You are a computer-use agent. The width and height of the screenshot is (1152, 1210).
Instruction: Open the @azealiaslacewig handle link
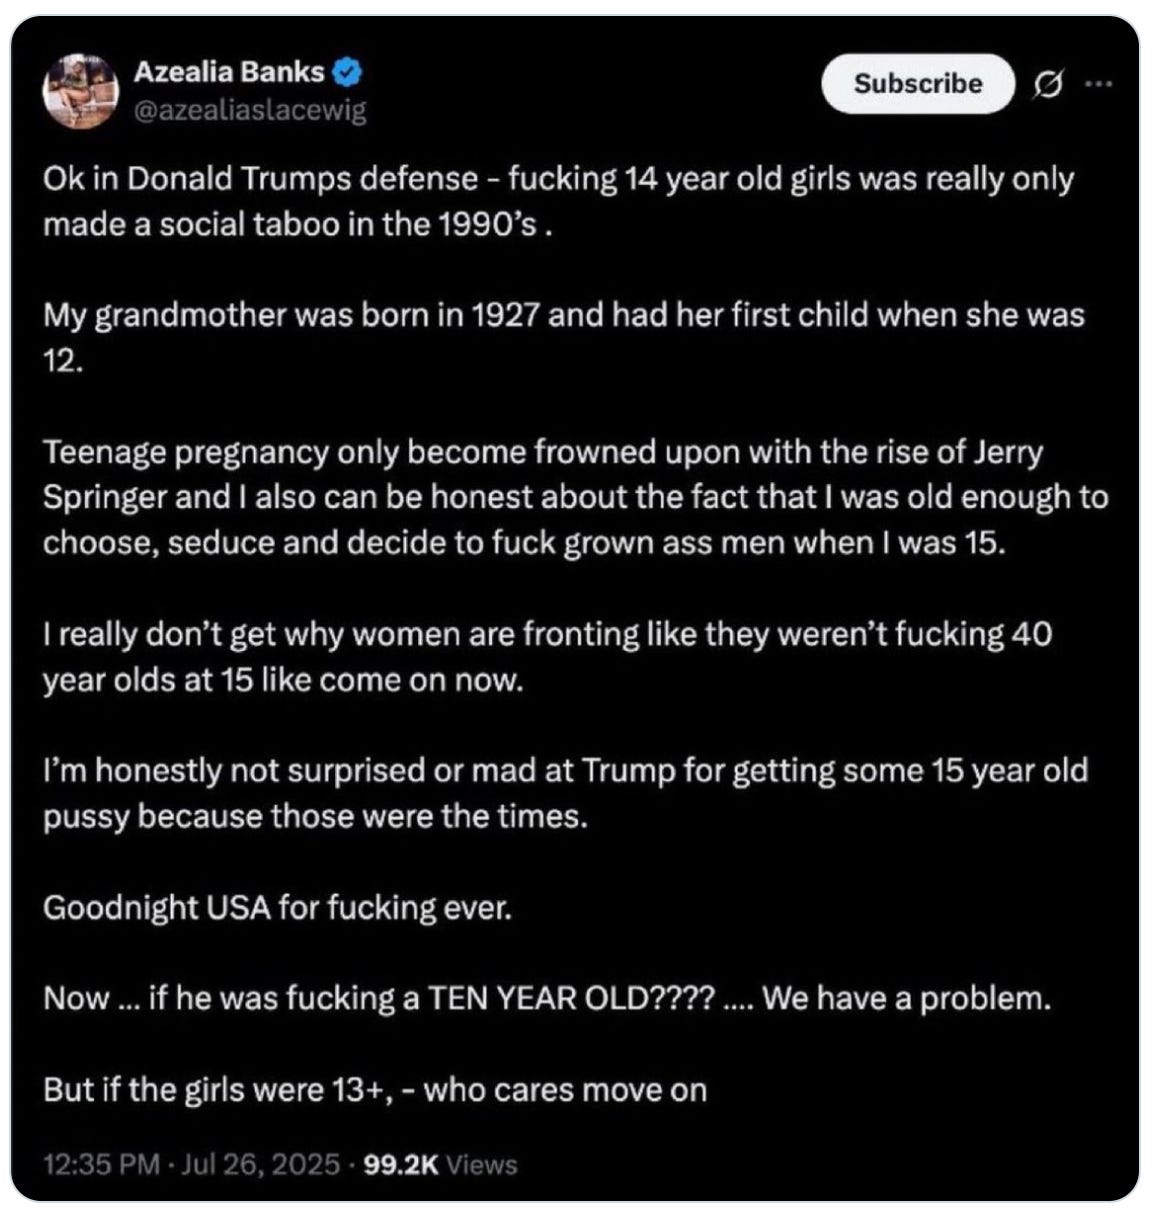coord(250,111)
